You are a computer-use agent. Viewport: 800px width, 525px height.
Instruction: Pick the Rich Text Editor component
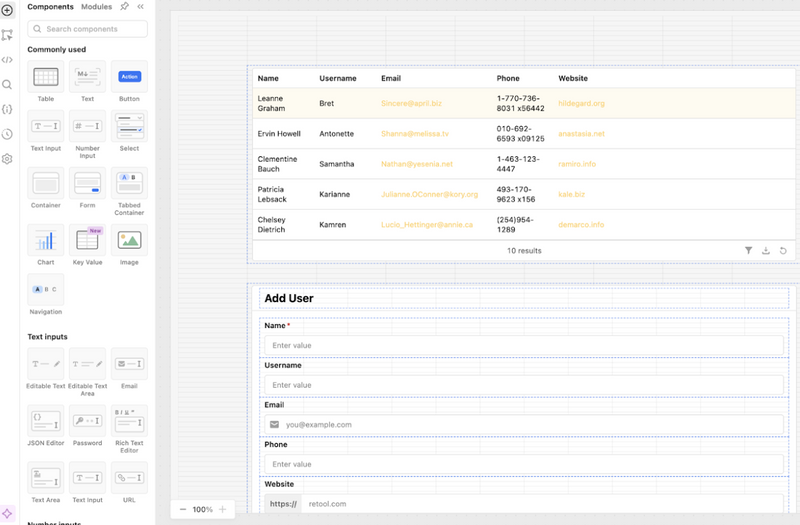[129, 429]
